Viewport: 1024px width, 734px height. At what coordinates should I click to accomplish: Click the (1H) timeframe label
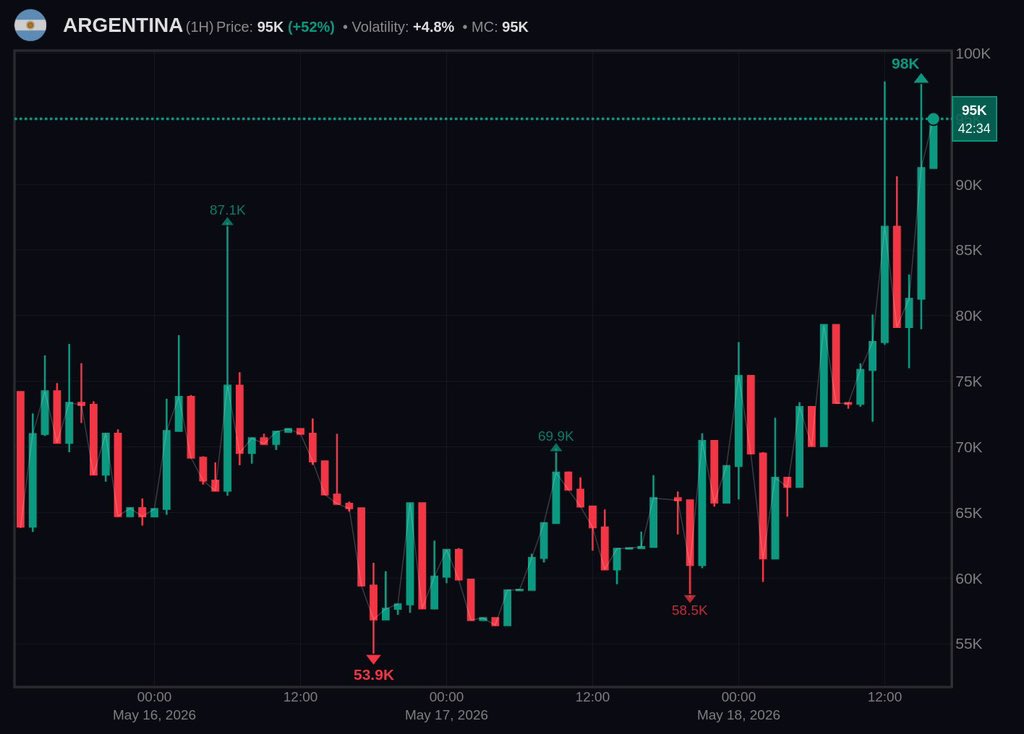coord(199,27)
